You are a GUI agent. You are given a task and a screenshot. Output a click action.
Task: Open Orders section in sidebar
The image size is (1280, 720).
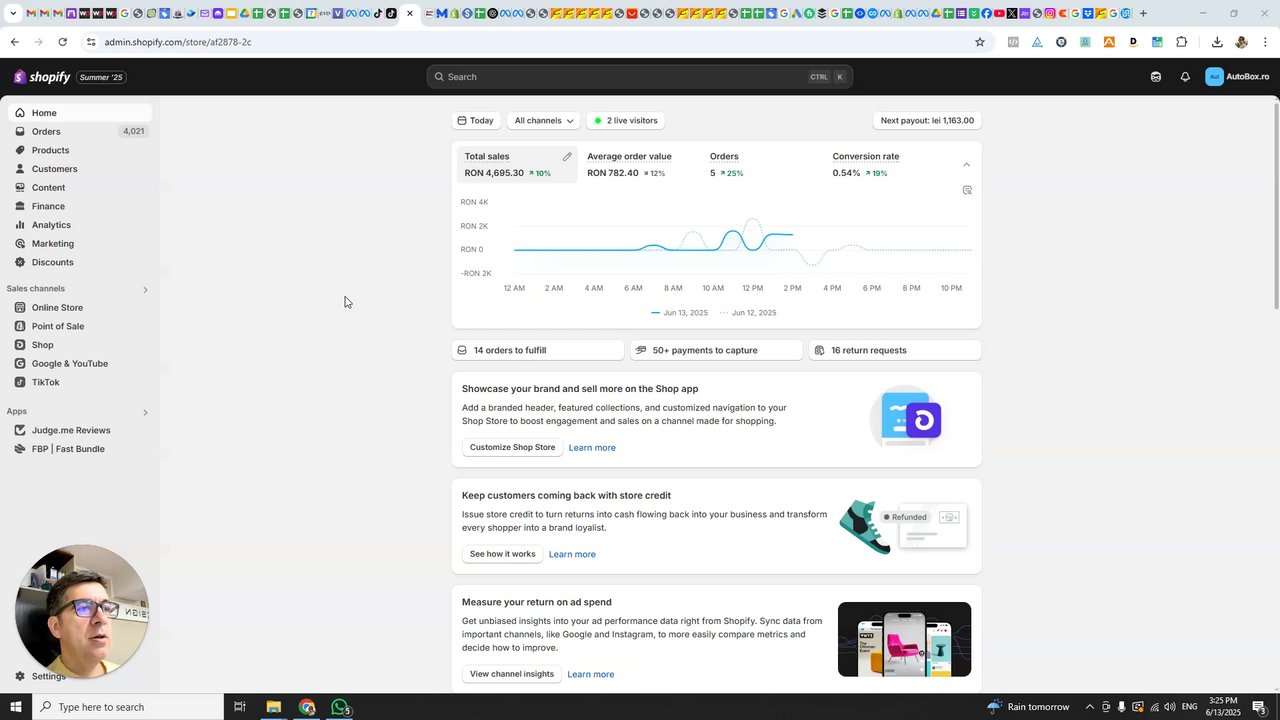point(78,131)
